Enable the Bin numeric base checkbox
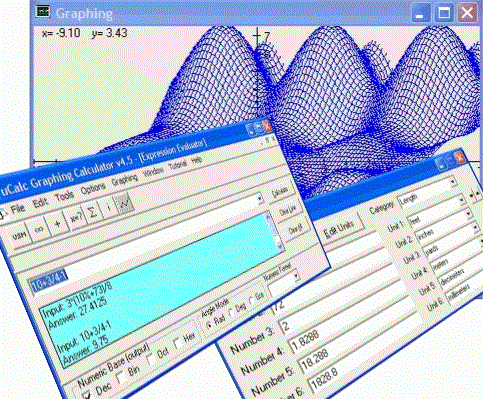Image resolution: width=483 pixels, height=399 pixels. click(x=122, y=377)
